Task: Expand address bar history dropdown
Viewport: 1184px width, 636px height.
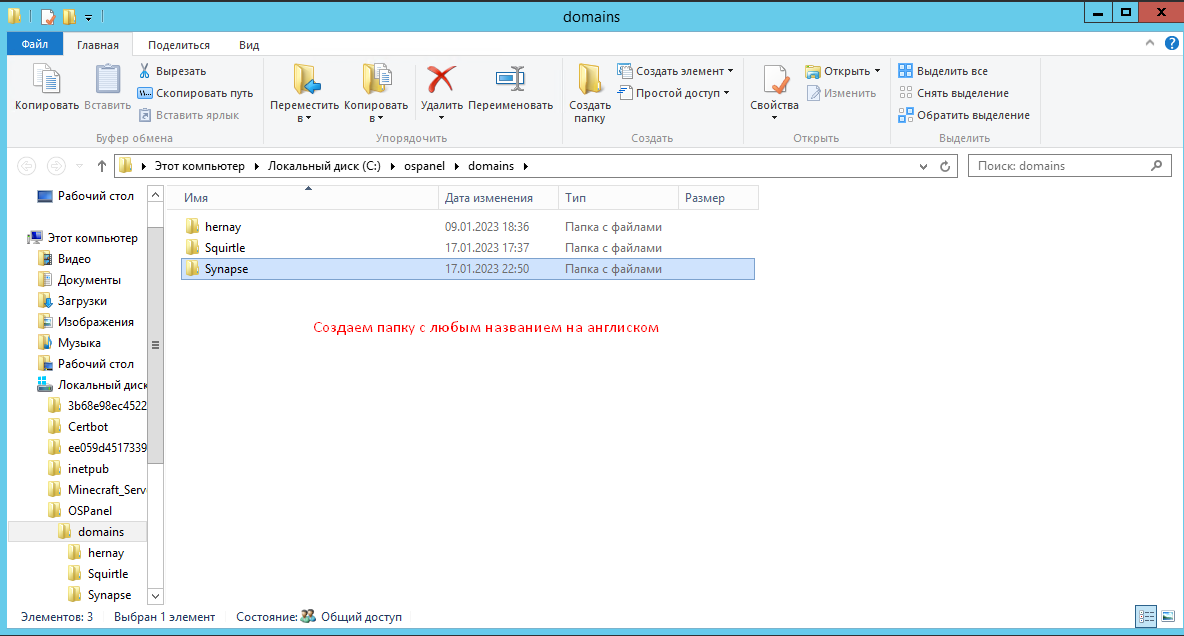Action: pyautogui.click(x=923, y=166)
